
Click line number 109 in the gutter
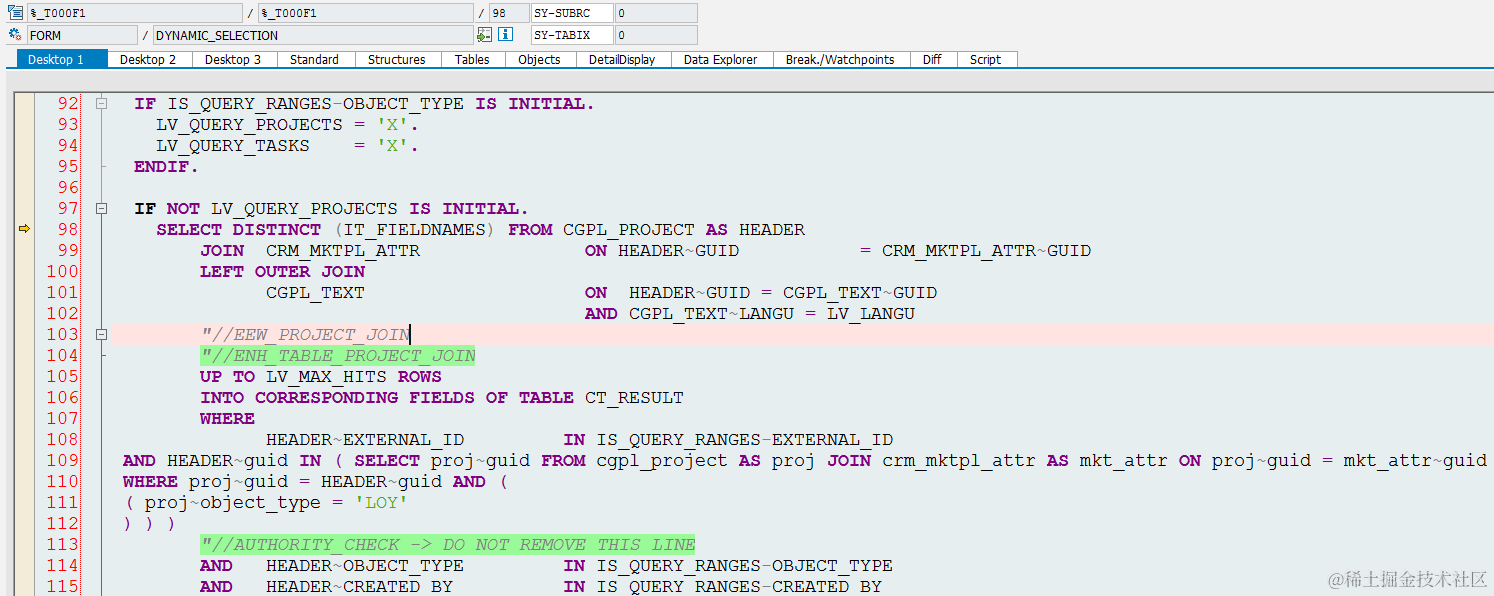coord(62,461)
